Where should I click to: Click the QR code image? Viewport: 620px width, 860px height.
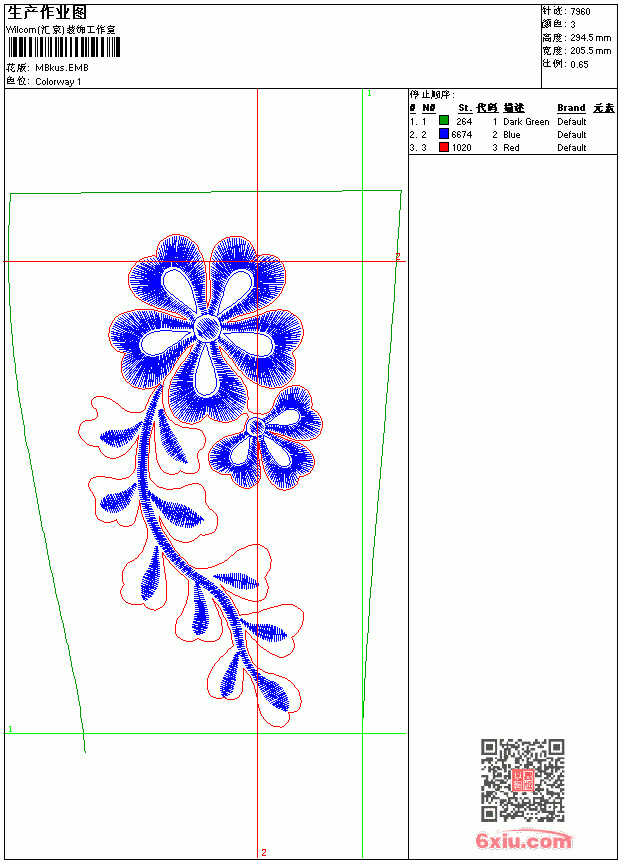(523, 780)
